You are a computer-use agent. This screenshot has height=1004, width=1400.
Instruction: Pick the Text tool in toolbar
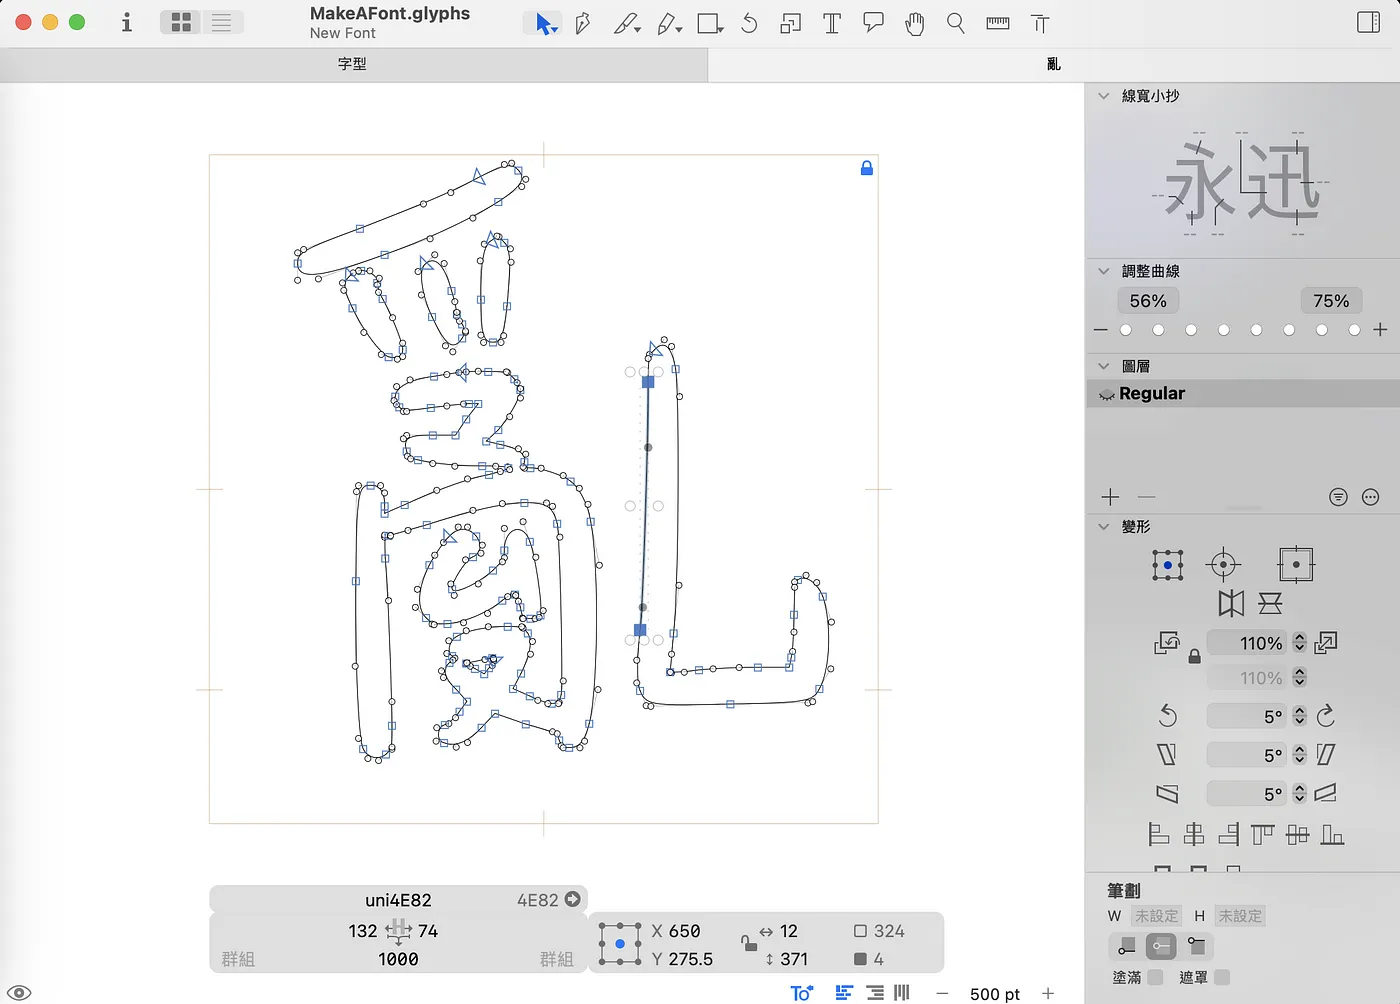click(x=831, y=24)
